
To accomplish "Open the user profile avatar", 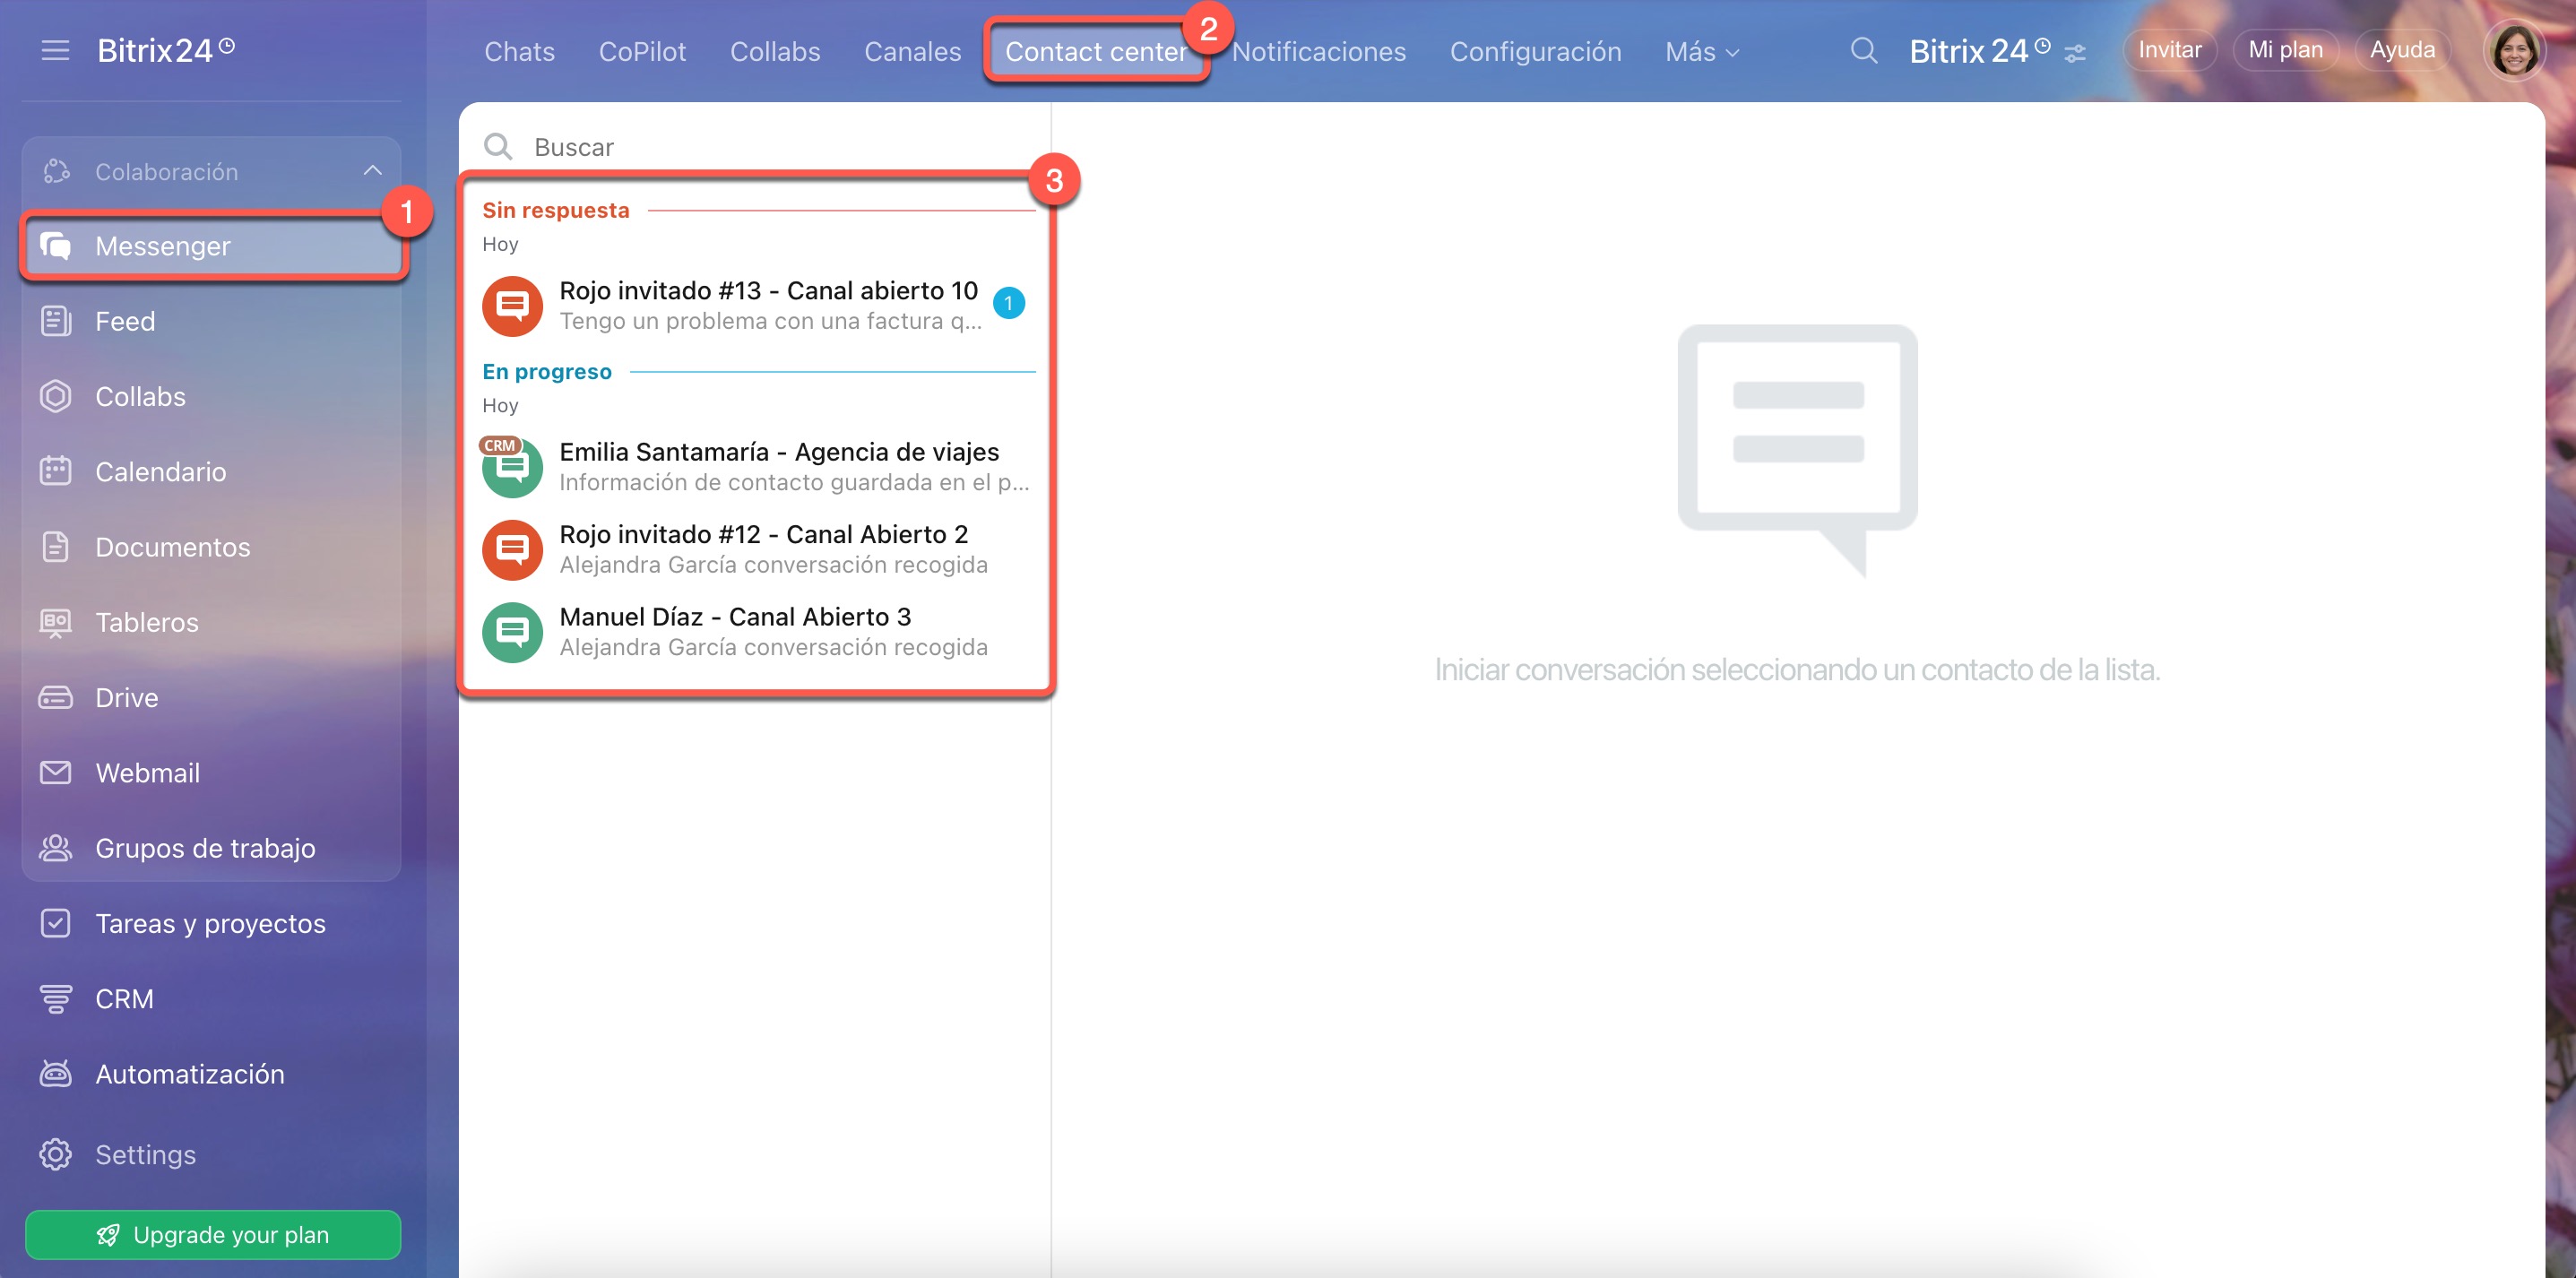I will (x=2514, y=50).
